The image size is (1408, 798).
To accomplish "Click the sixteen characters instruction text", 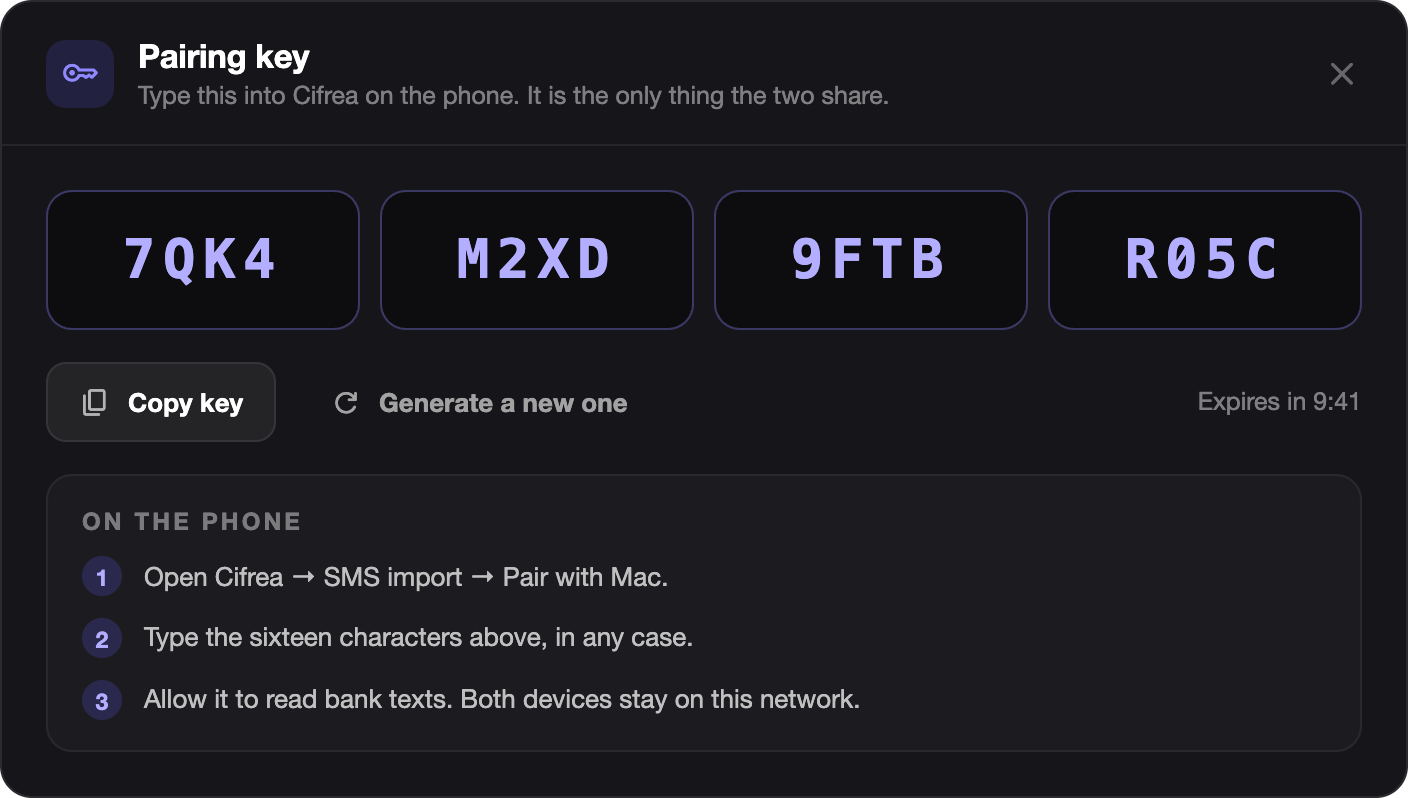I will (x=418, y=638).
